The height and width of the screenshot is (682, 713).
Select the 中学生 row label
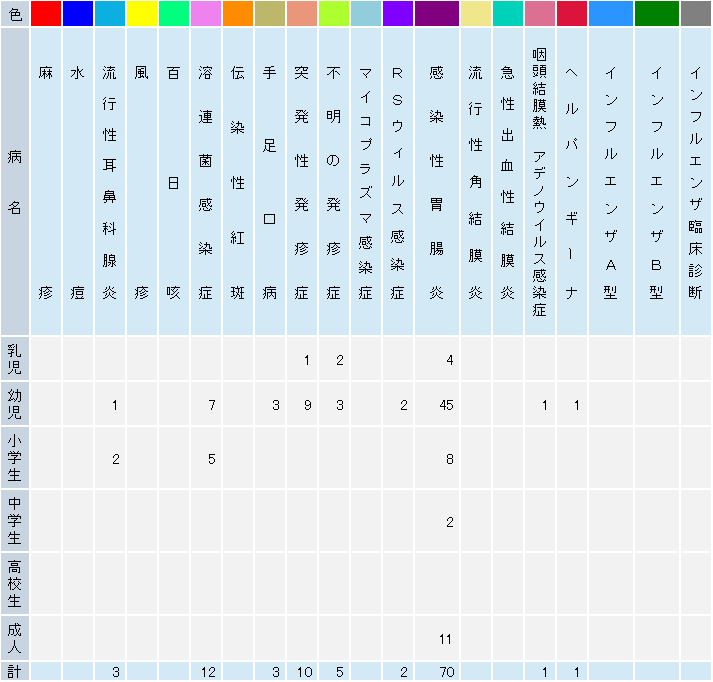tap(15, 520)
